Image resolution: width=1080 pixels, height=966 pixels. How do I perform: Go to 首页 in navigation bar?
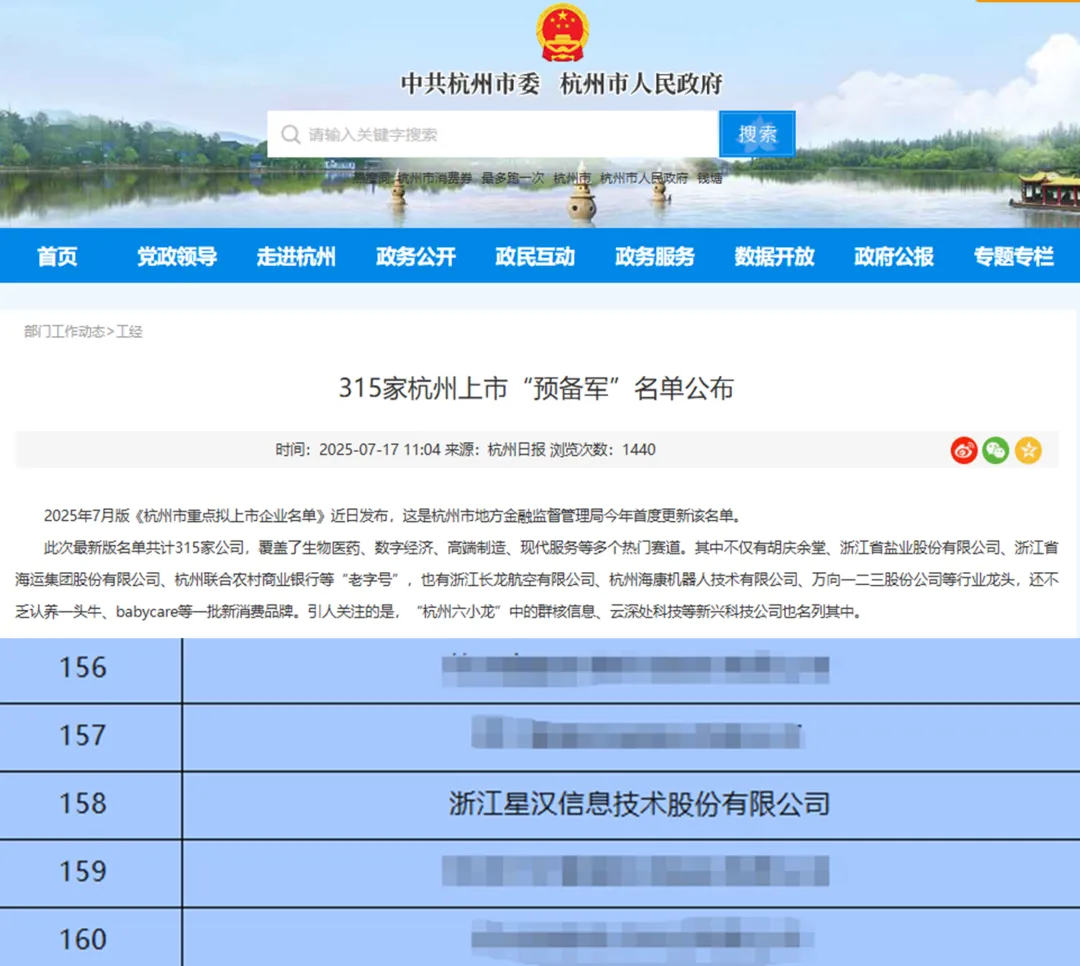(57, 256)
